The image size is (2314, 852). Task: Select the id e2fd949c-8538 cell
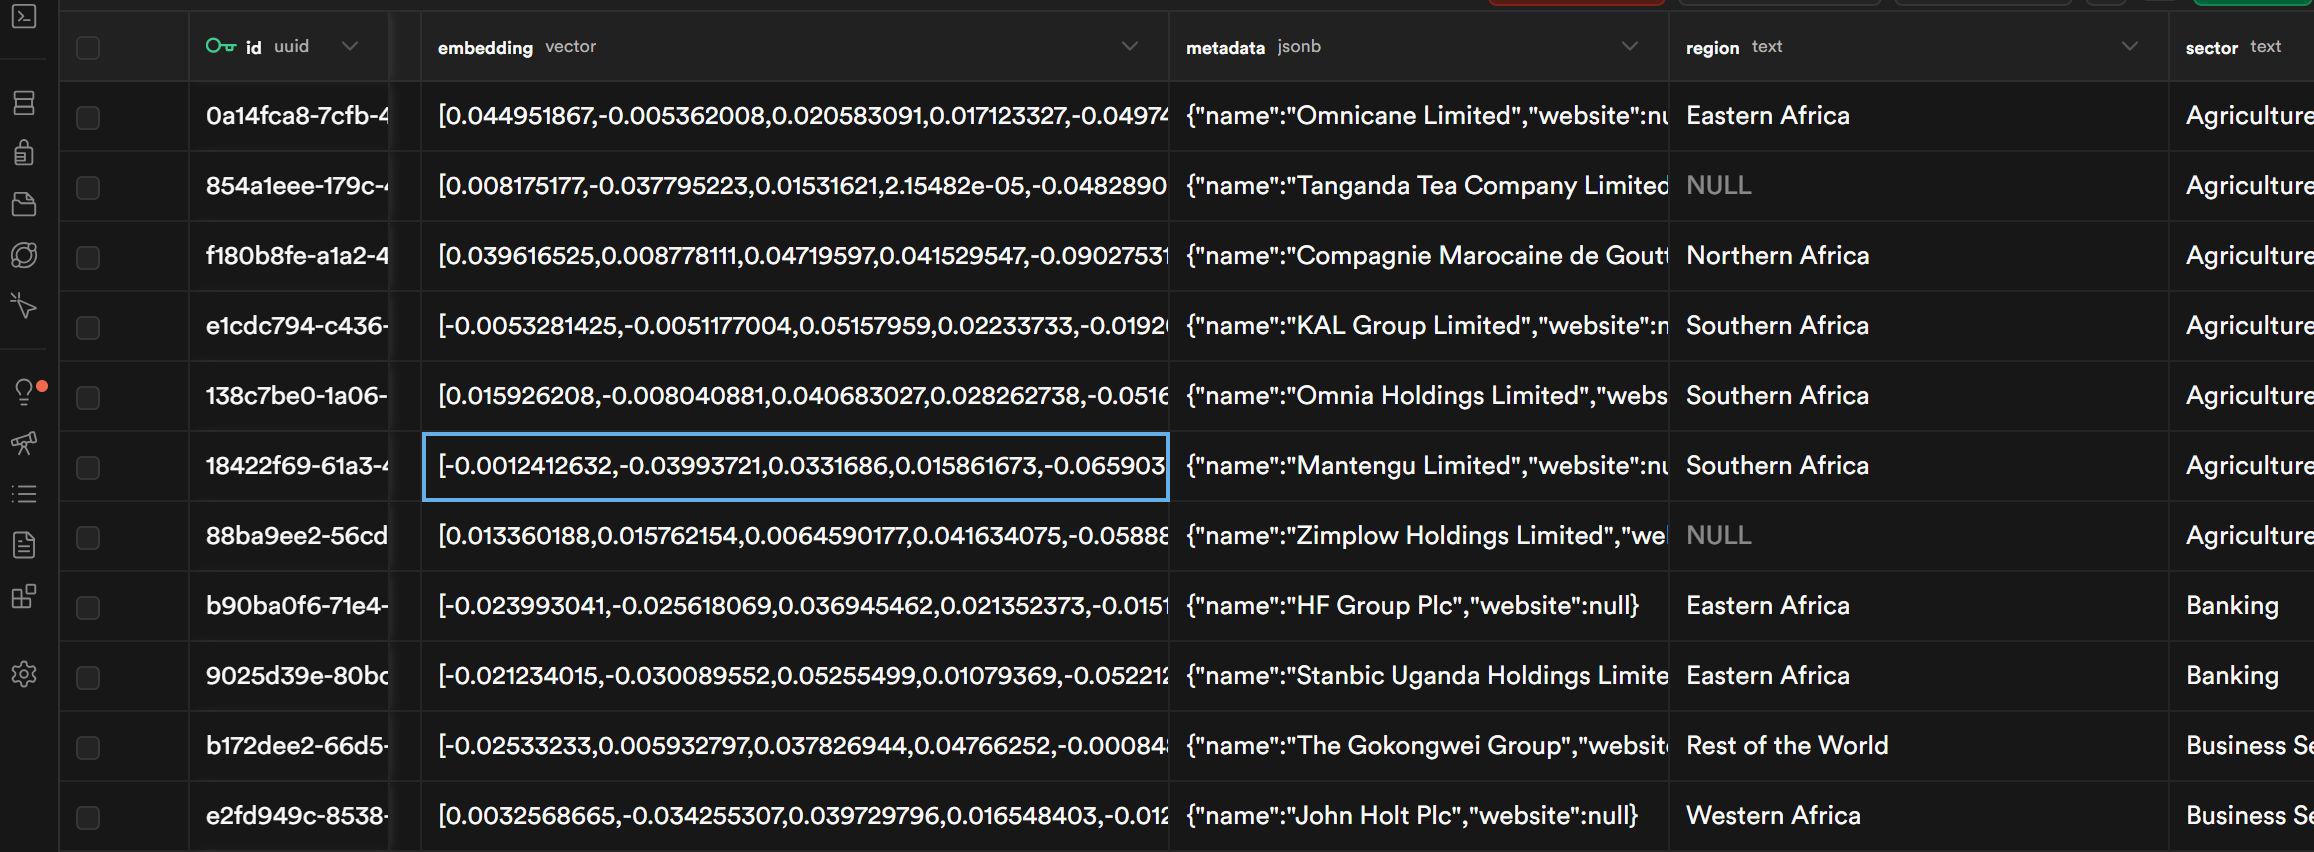pos(289,816)
